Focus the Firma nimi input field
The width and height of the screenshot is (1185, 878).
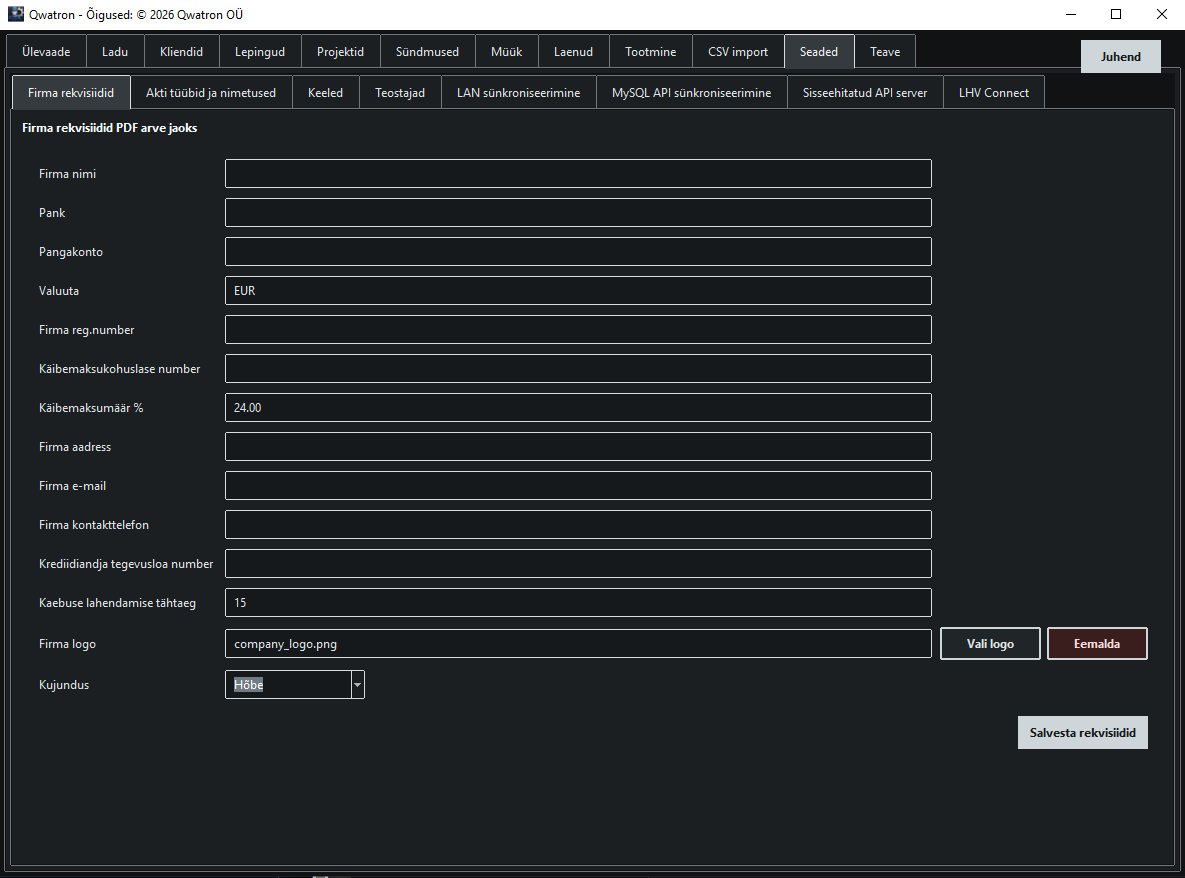(x=578, y=174)
